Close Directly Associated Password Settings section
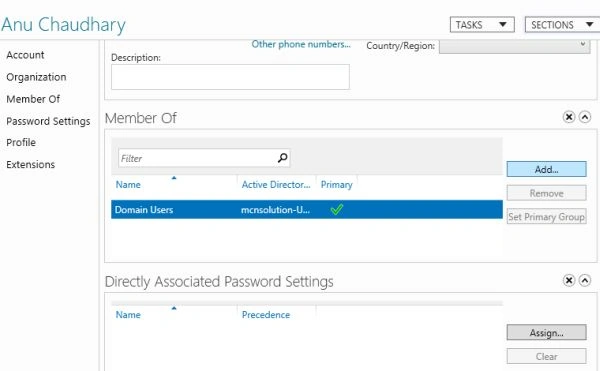Viewport: 600px width, 371px height. click(x=569, y=280)
